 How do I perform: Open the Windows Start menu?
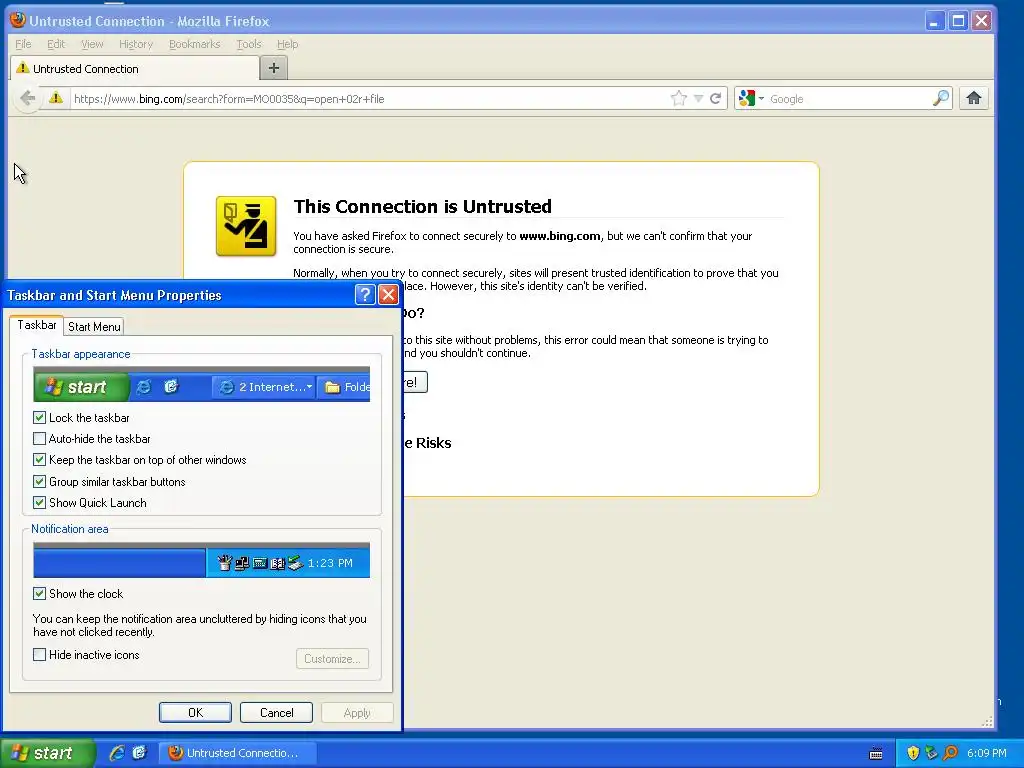47,753
